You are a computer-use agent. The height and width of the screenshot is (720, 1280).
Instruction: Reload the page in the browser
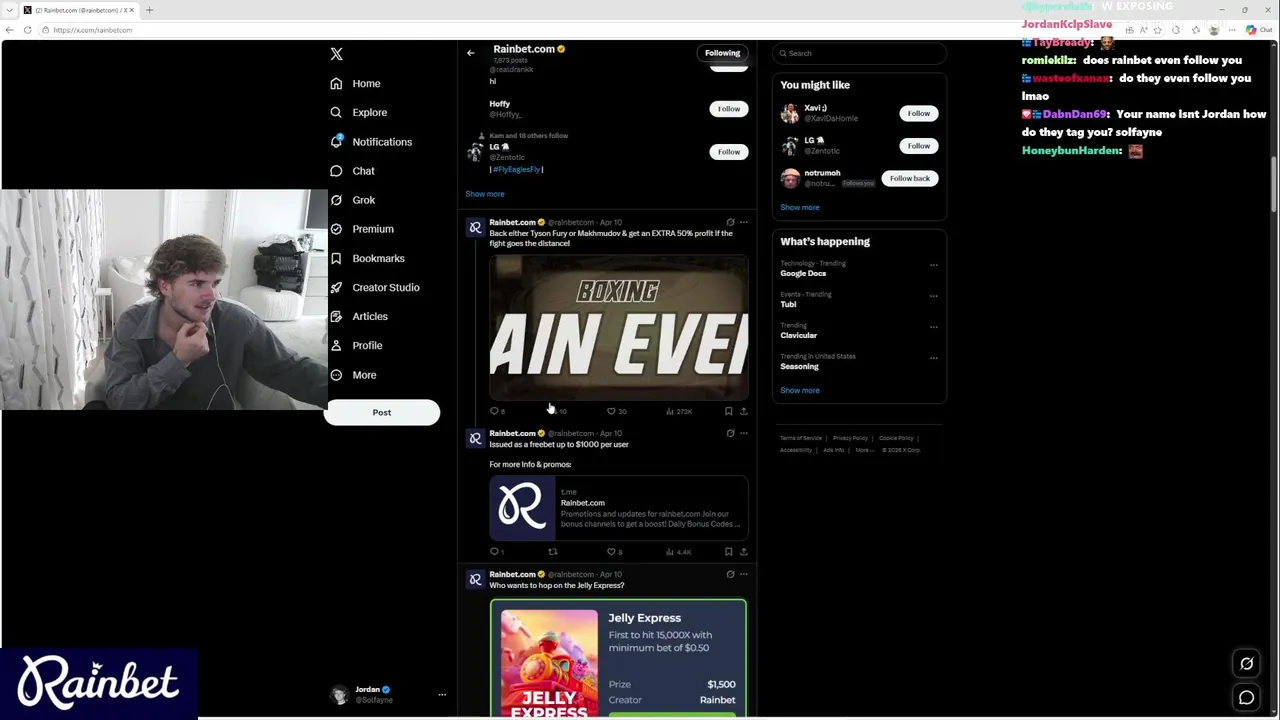(x=27, y=30)
